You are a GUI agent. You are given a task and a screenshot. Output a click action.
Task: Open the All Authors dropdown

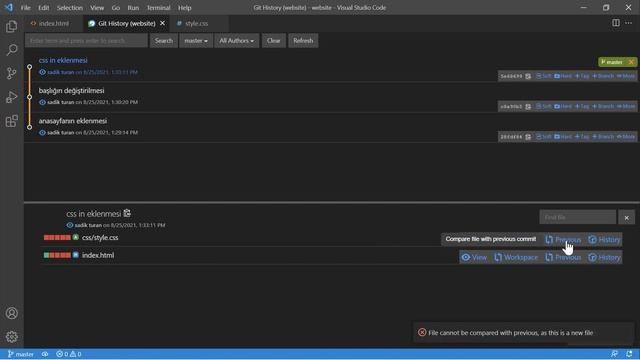pos(236,40)
